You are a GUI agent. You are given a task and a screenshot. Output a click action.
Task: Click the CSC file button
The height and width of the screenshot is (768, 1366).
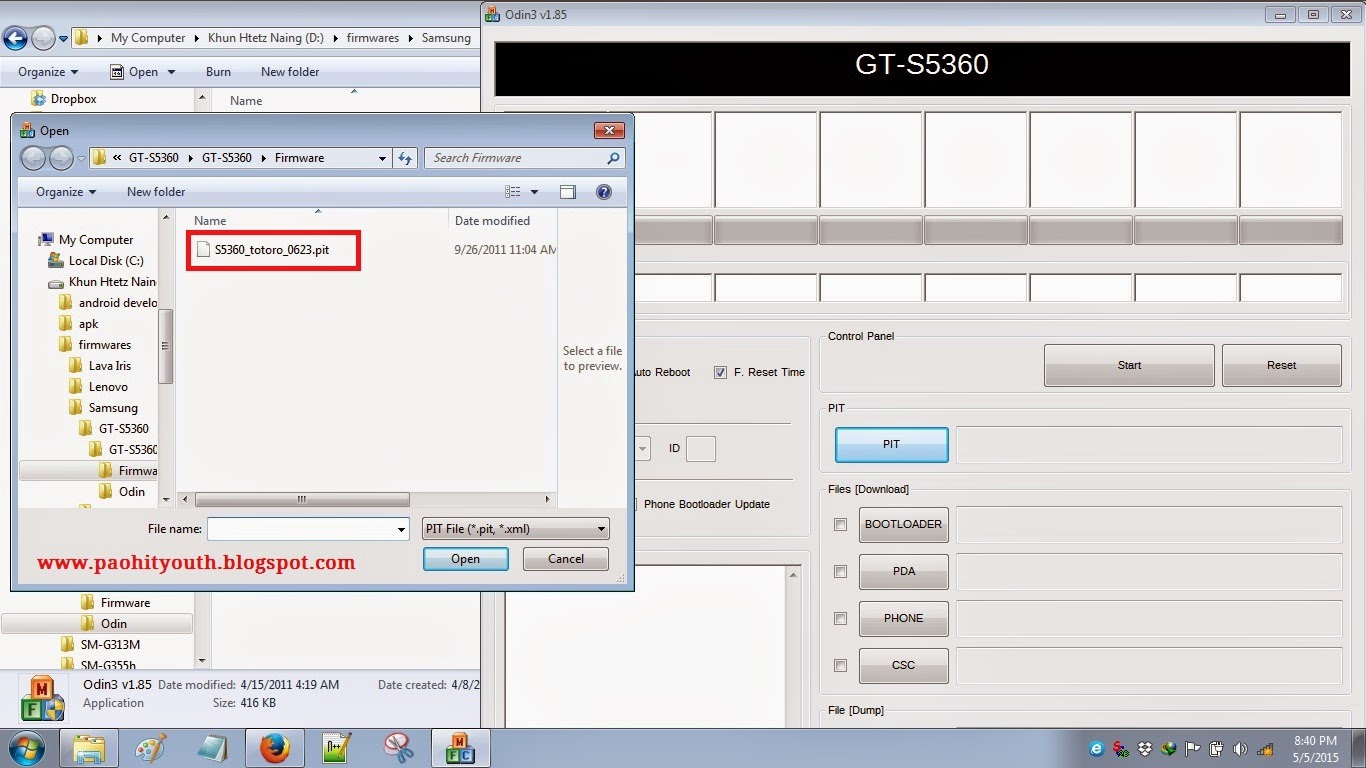[903, 665]
